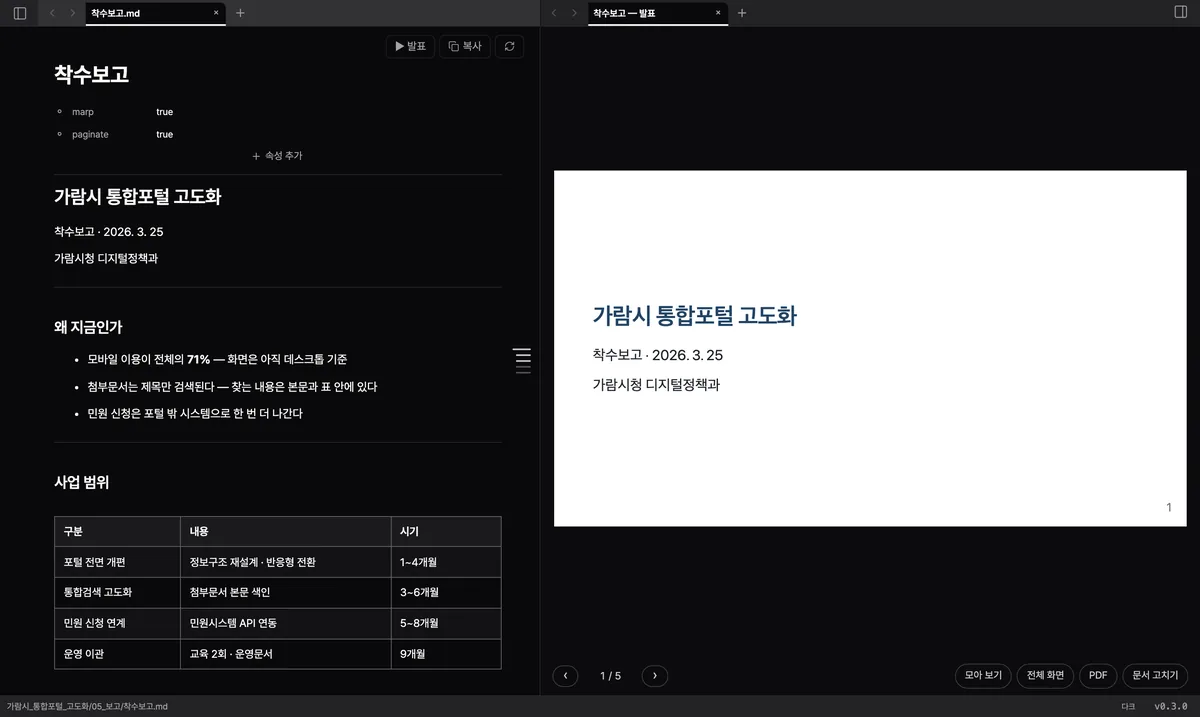Go forward in left pane history
This screenshot has width=1200, height=717.
click(x=72, y=13)
